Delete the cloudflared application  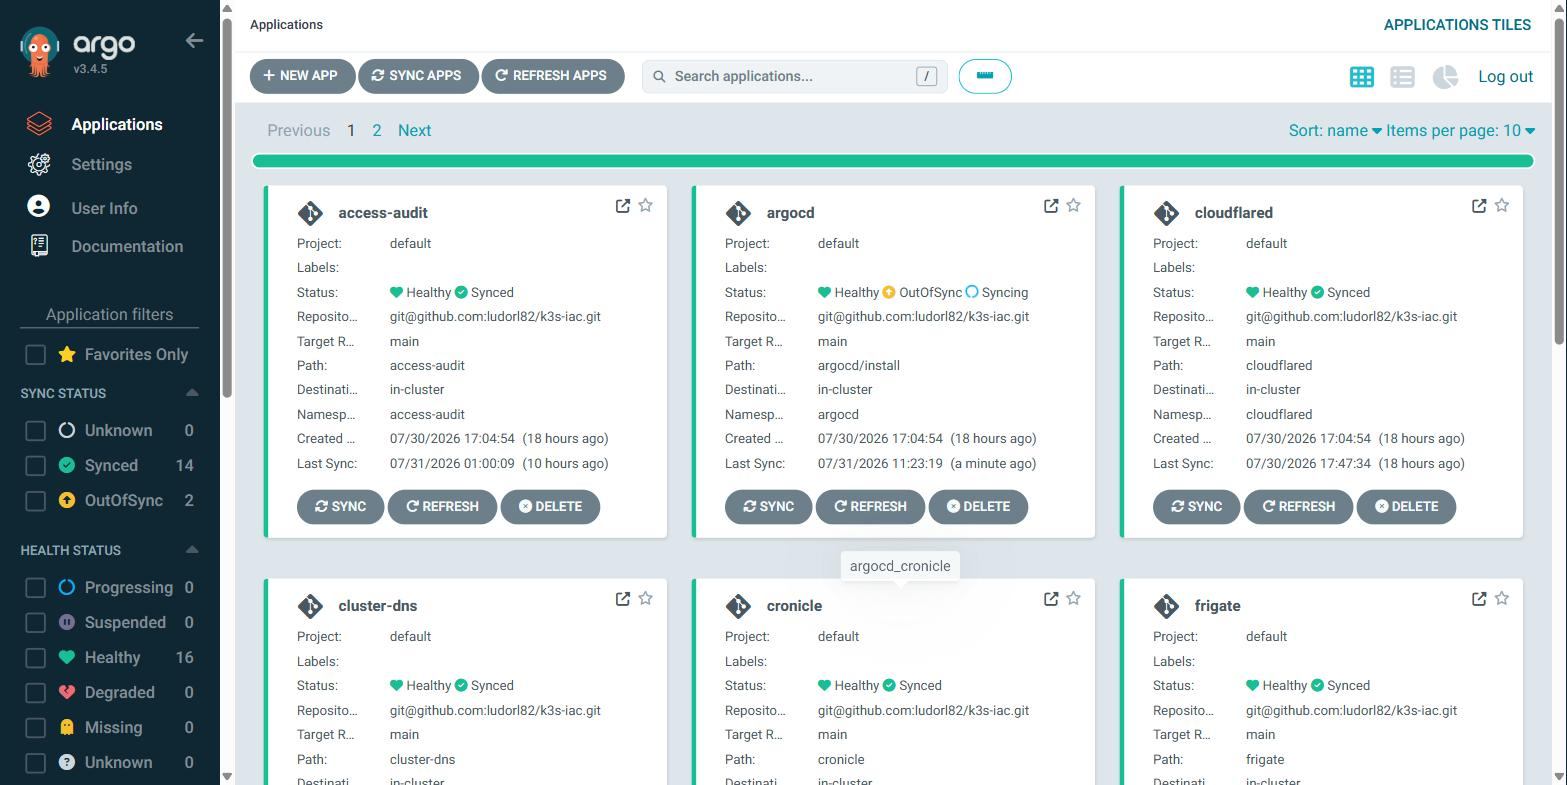tap(1406, 507)
